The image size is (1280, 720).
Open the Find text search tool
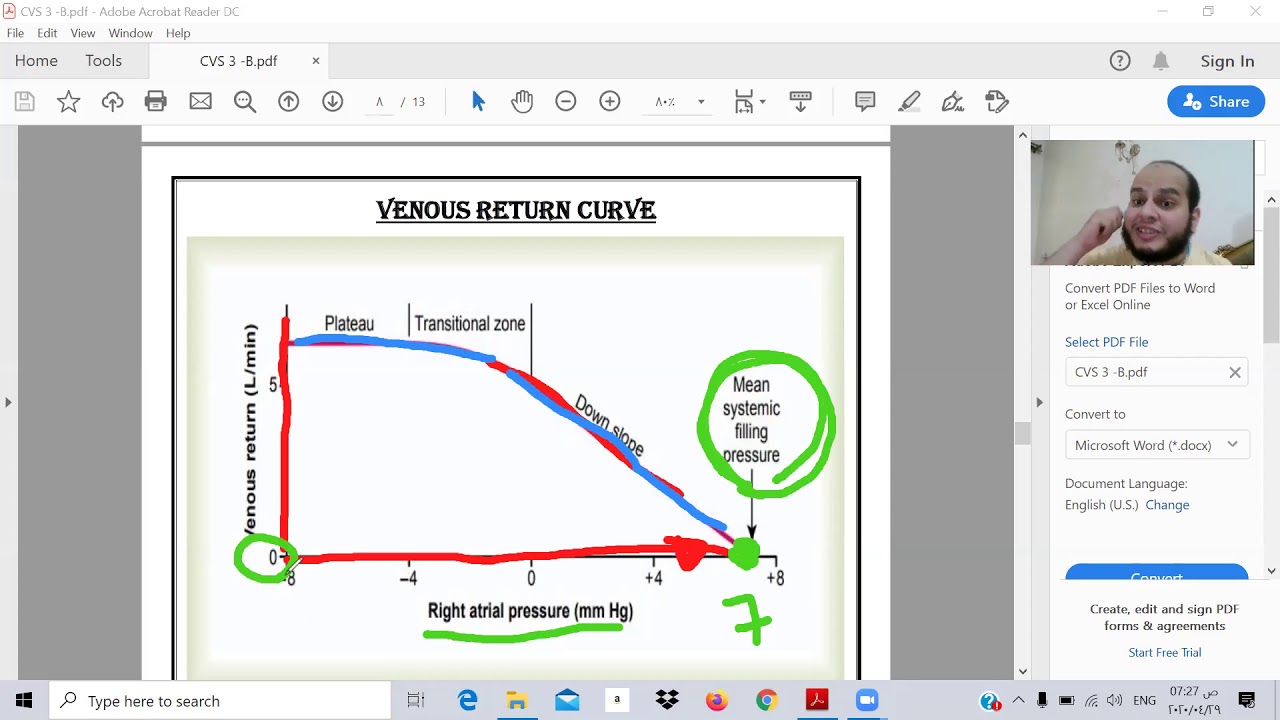pyautogui.click(x=244, y=101)
